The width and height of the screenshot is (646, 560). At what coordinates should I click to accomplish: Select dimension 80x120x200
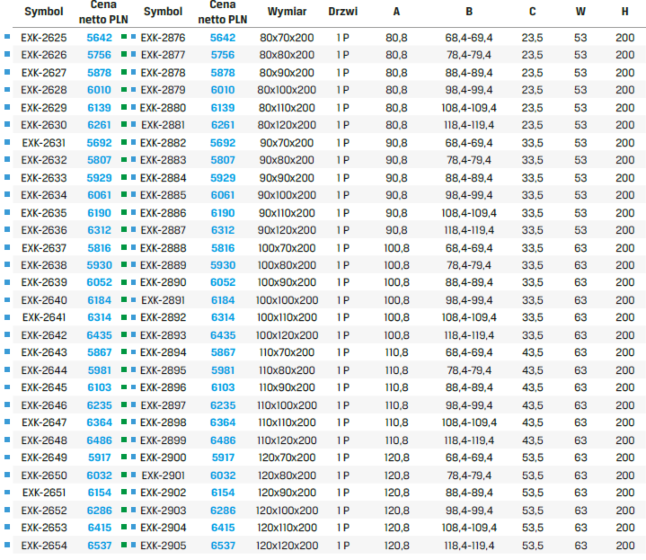pos(287,125)
